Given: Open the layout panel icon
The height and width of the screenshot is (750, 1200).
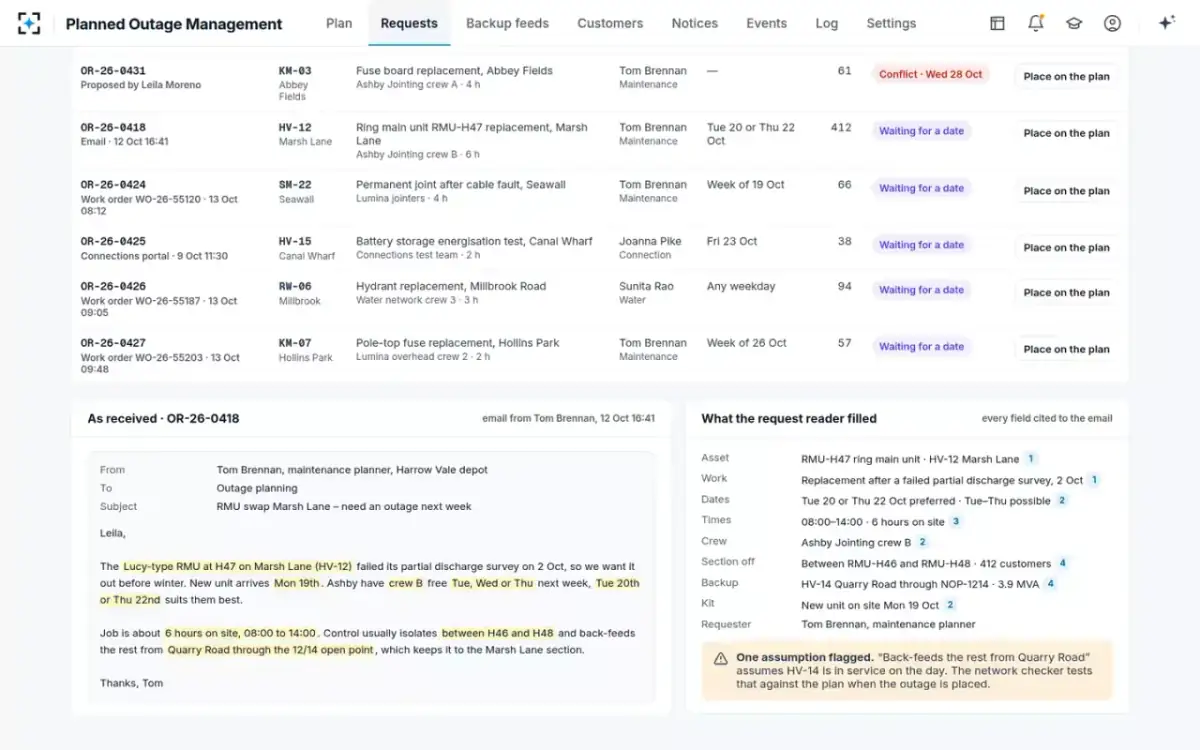Looking at the screenshot, I should click(997, 23).
